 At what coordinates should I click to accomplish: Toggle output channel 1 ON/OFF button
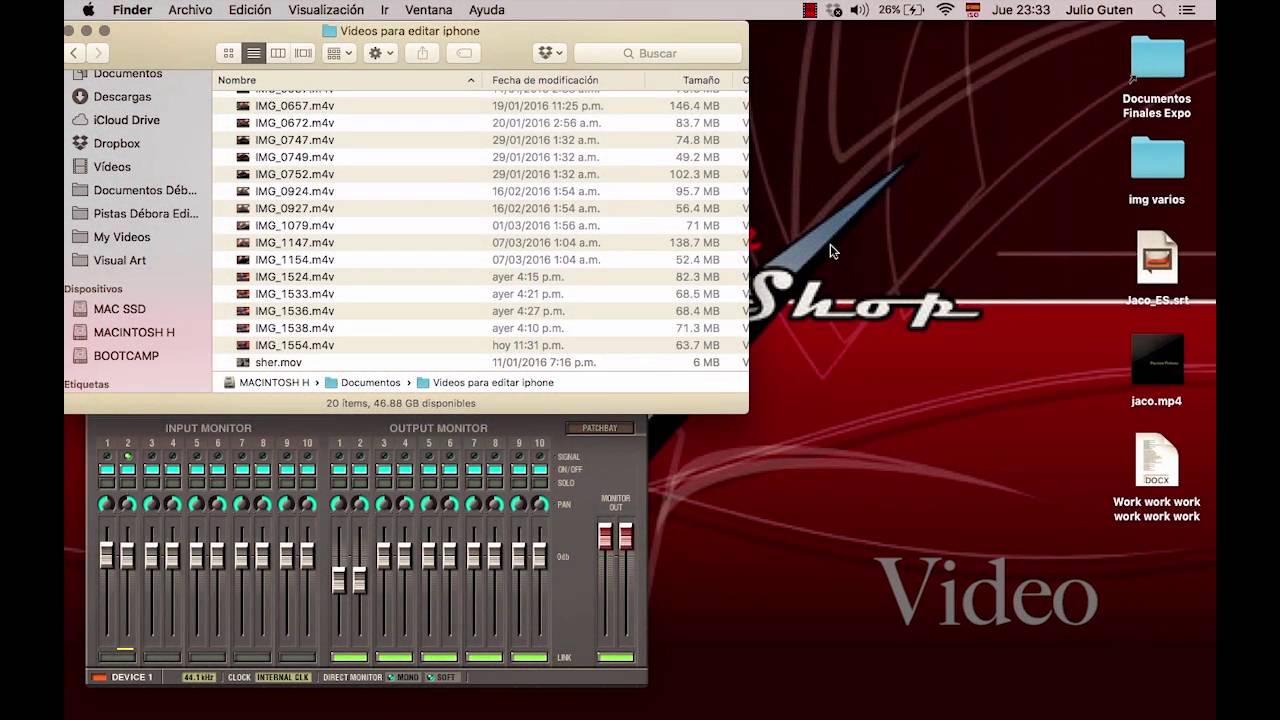[339, 469]
